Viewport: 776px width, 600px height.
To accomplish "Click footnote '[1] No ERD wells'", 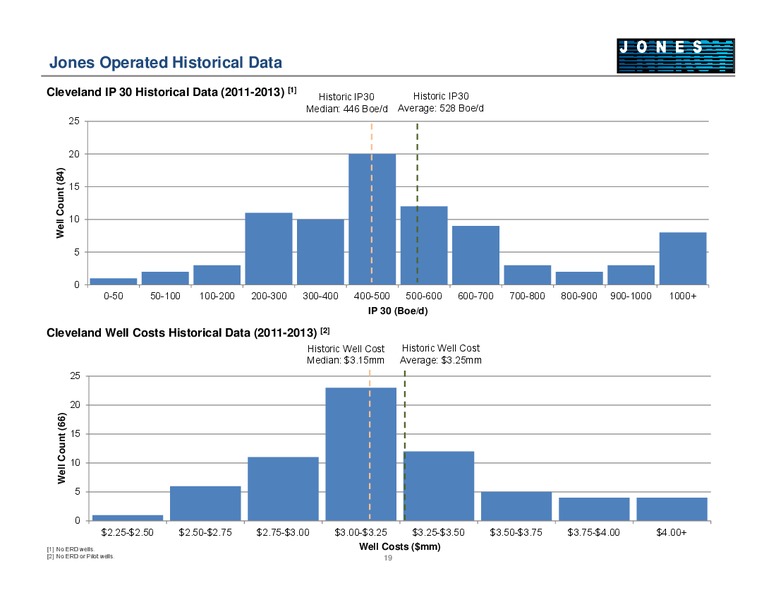I will point(70,549).
